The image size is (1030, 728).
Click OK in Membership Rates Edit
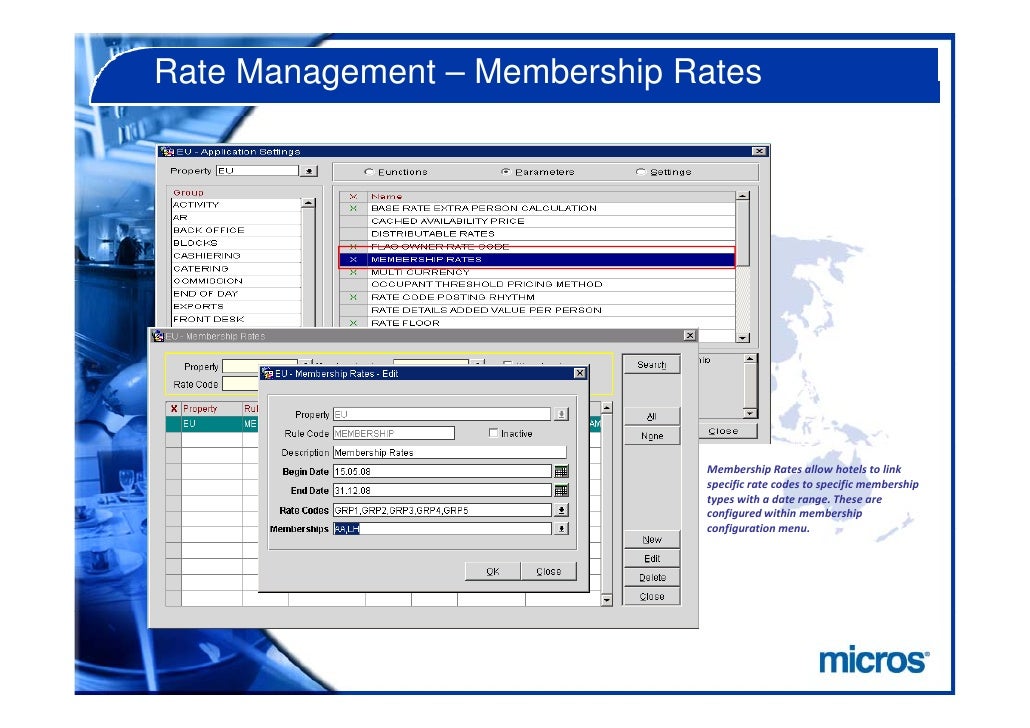pyautogui.click(x=493, y=571)
